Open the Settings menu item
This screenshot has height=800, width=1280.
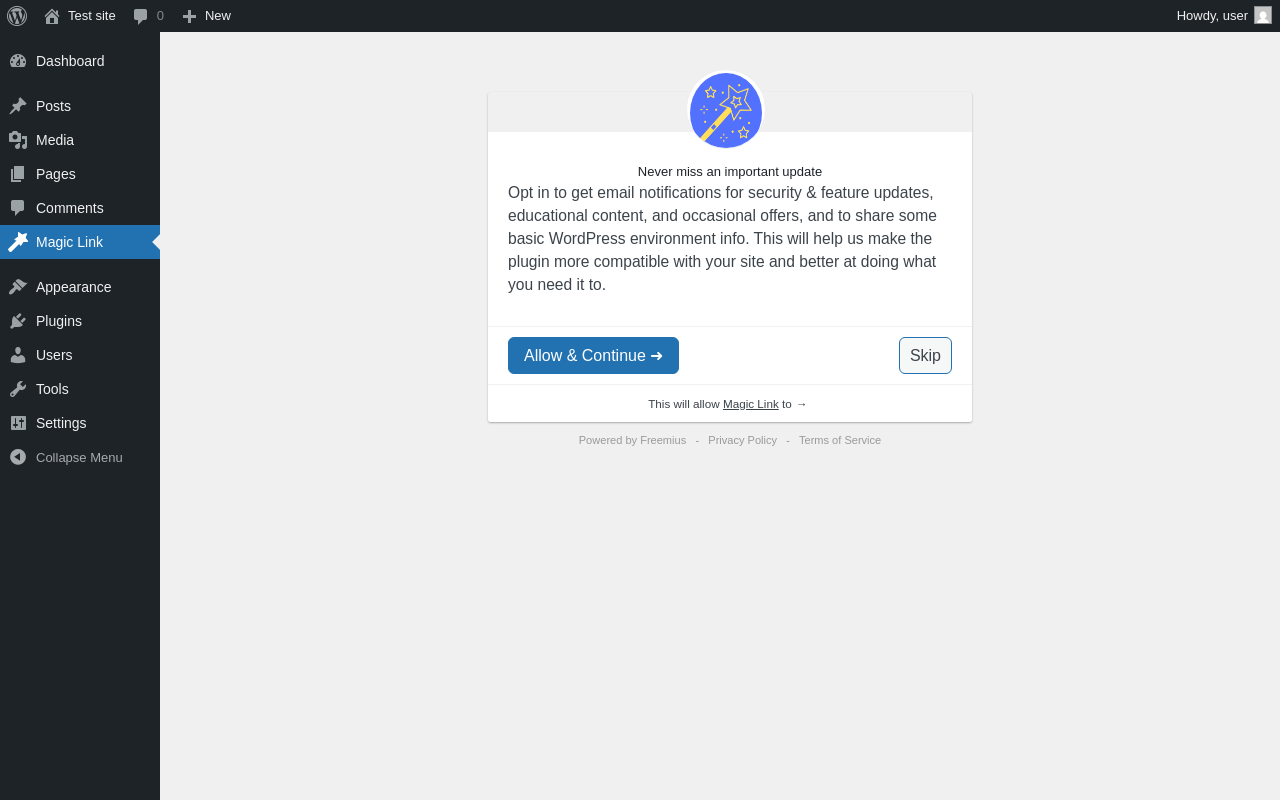click(x=80, y=423)
